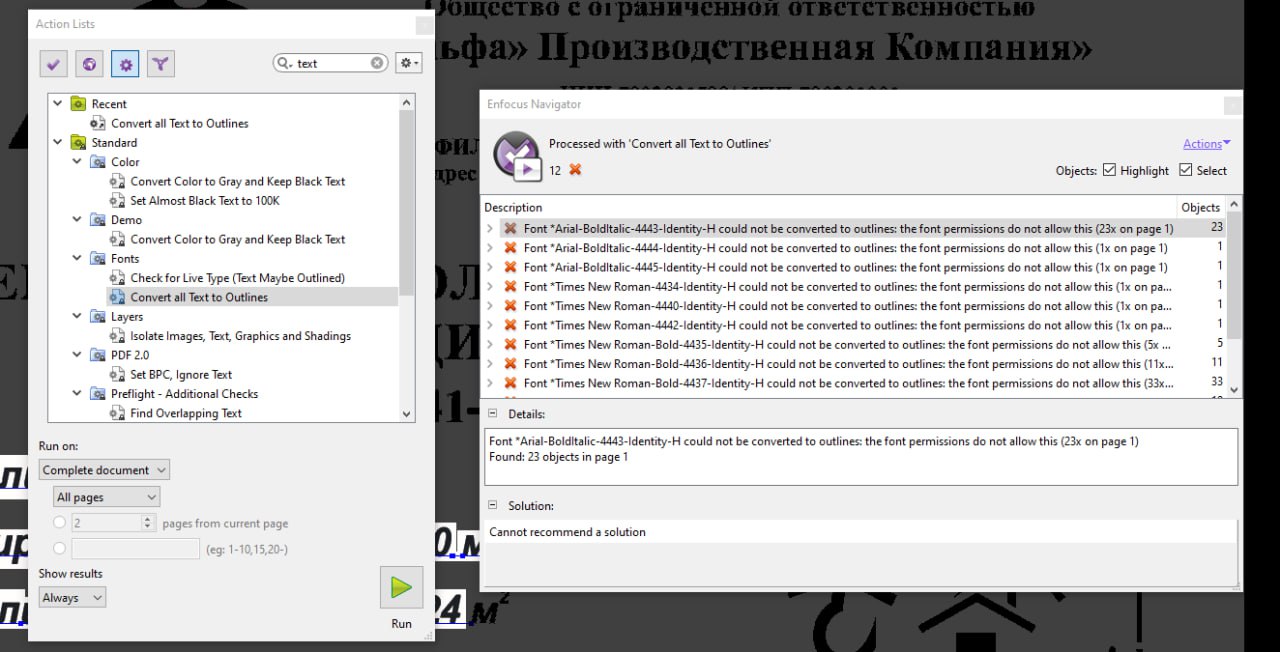Click the Enfocus Navigator logo icon
1280x652 pixels.
517,155
